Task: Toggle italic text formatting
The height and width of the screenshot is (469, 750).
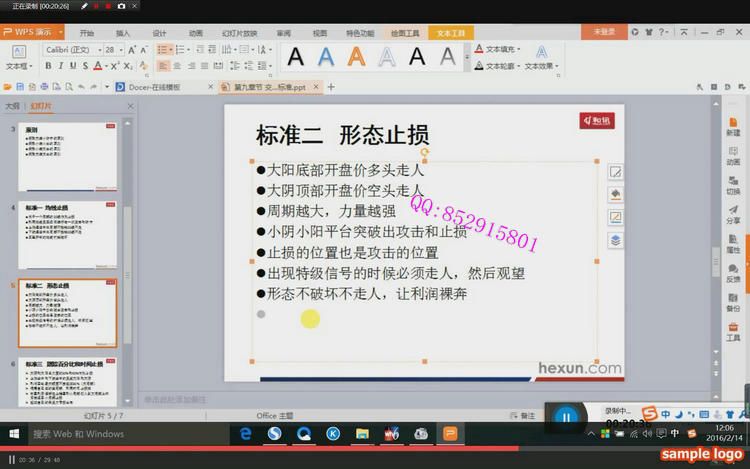Action: [60, 66]
